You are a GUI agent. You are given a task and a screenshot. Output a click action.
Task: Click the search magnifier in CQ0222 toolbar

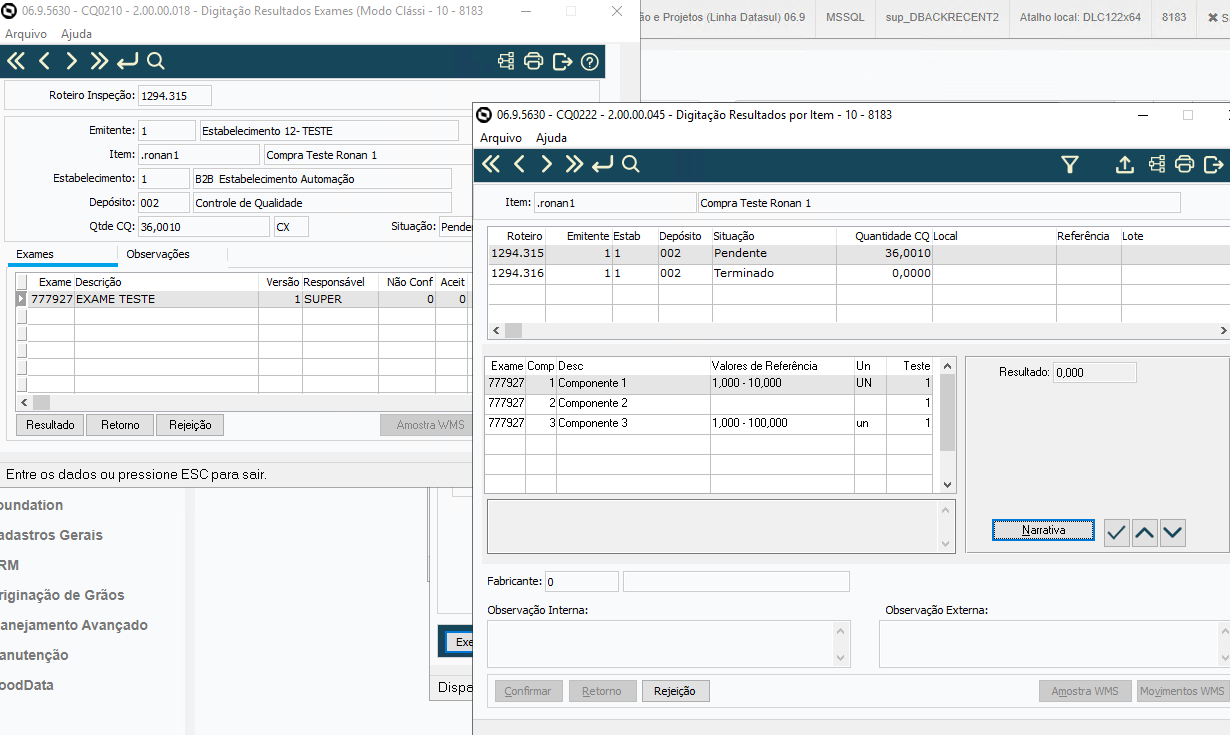[630, 165]
